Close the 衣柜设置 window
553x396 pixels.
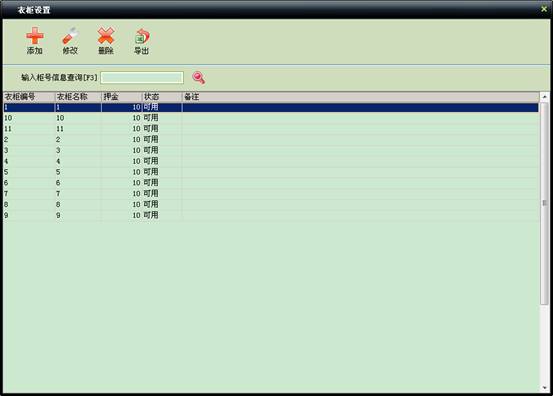pyautogui.click(x=544, y=9)
